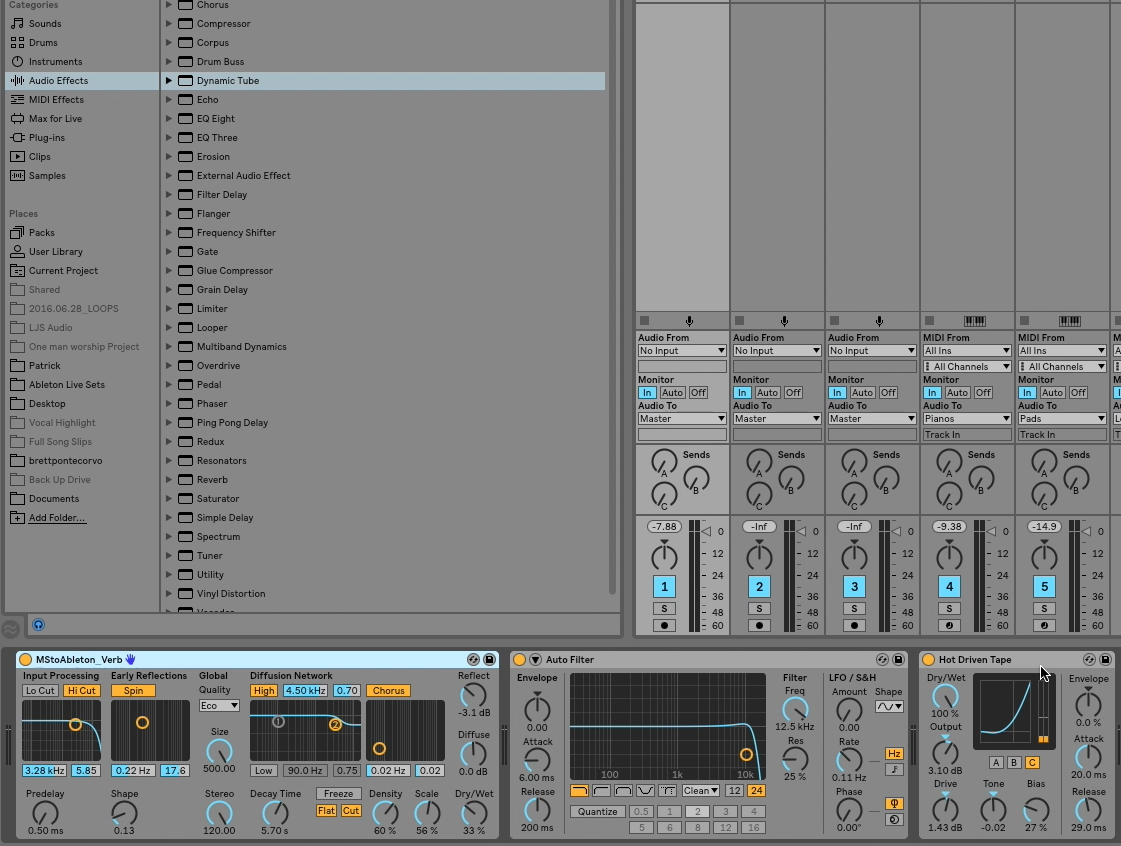Select tape mode B in Hot Driven Tape
The width and height of the screenshot is (1121, 846).
[x=1014, y=762]
